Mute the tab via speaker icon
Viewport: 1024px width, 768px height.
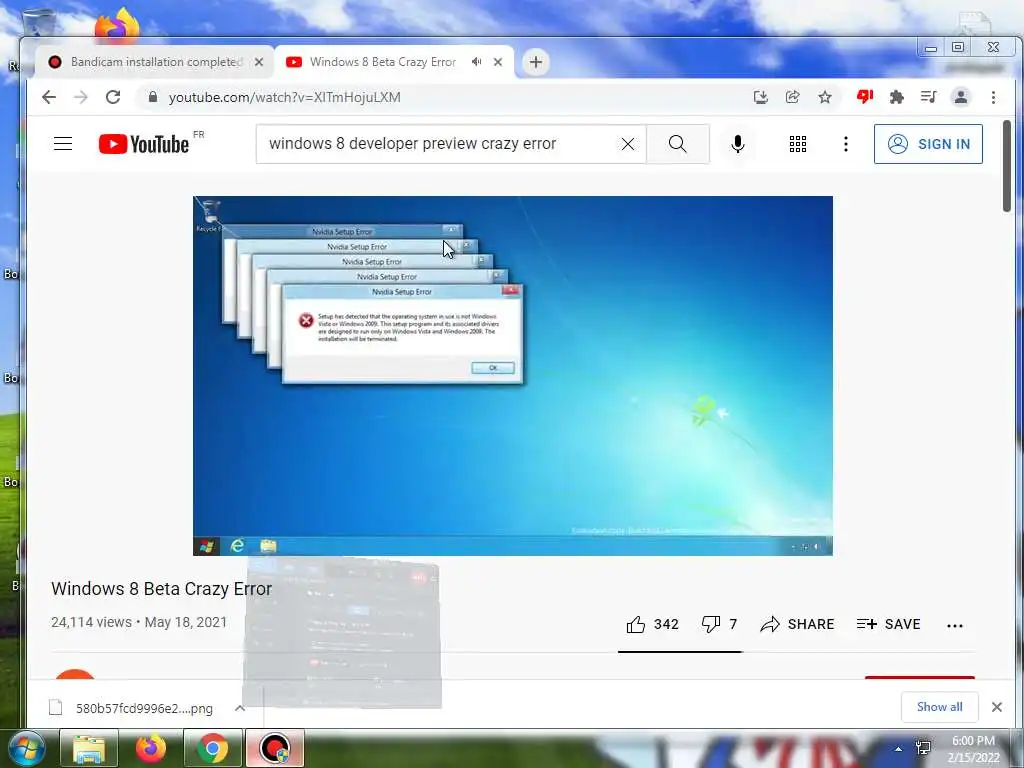tap(477, 61)
